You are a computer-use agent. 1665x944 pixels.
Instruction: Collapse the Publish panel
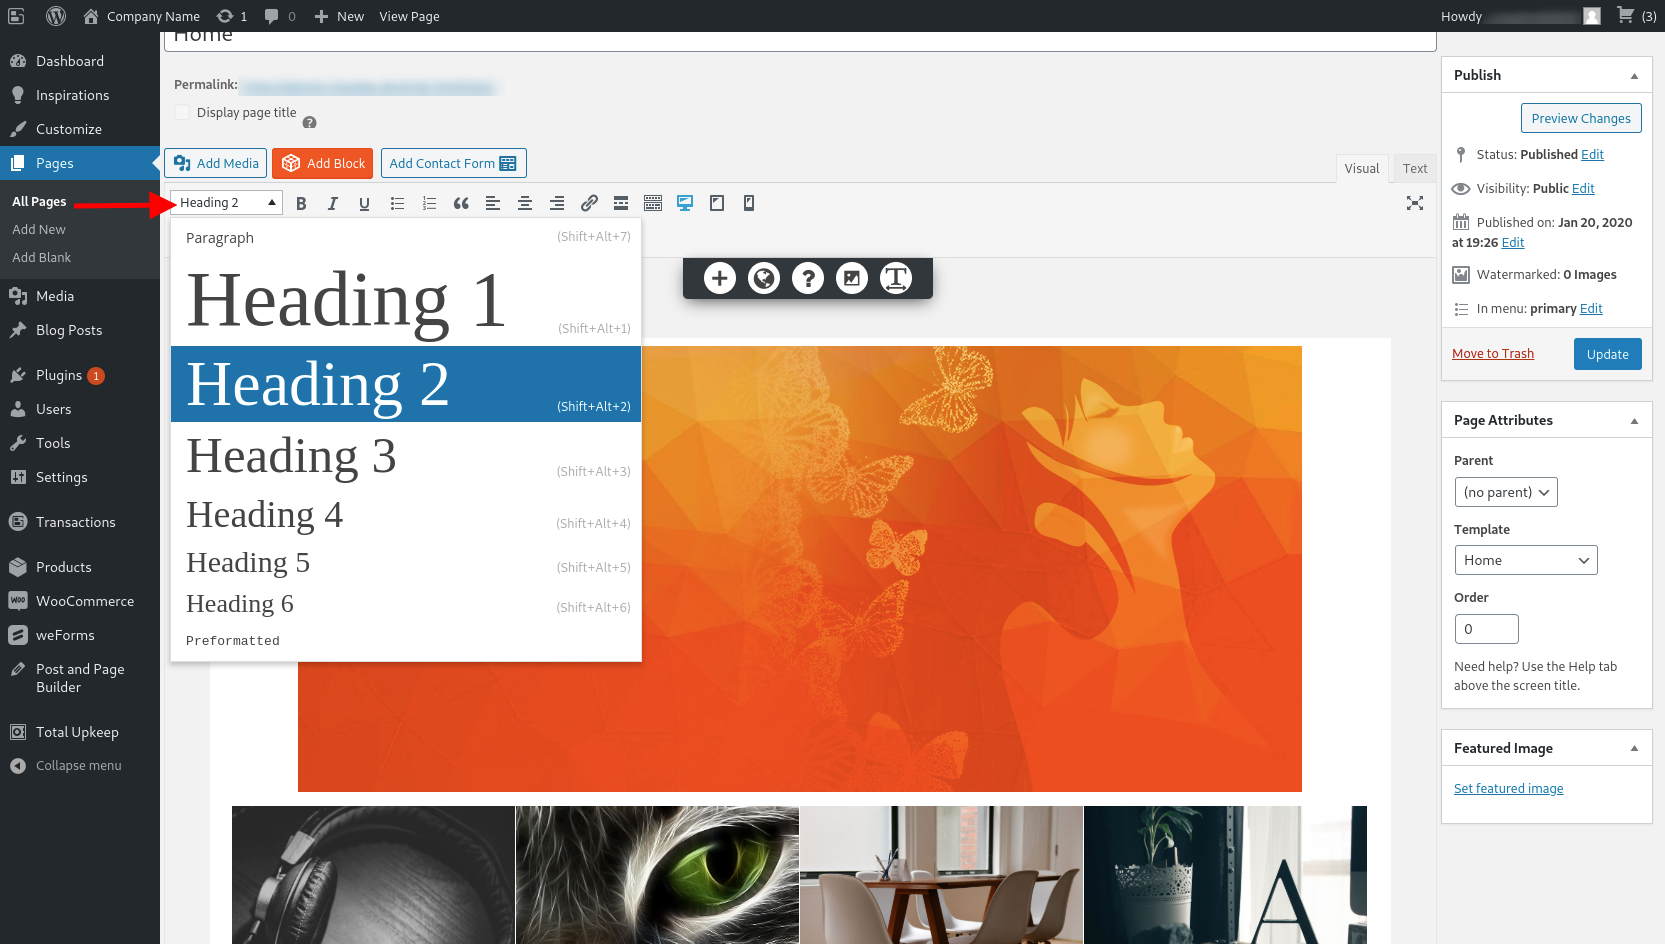[1634, 76]
